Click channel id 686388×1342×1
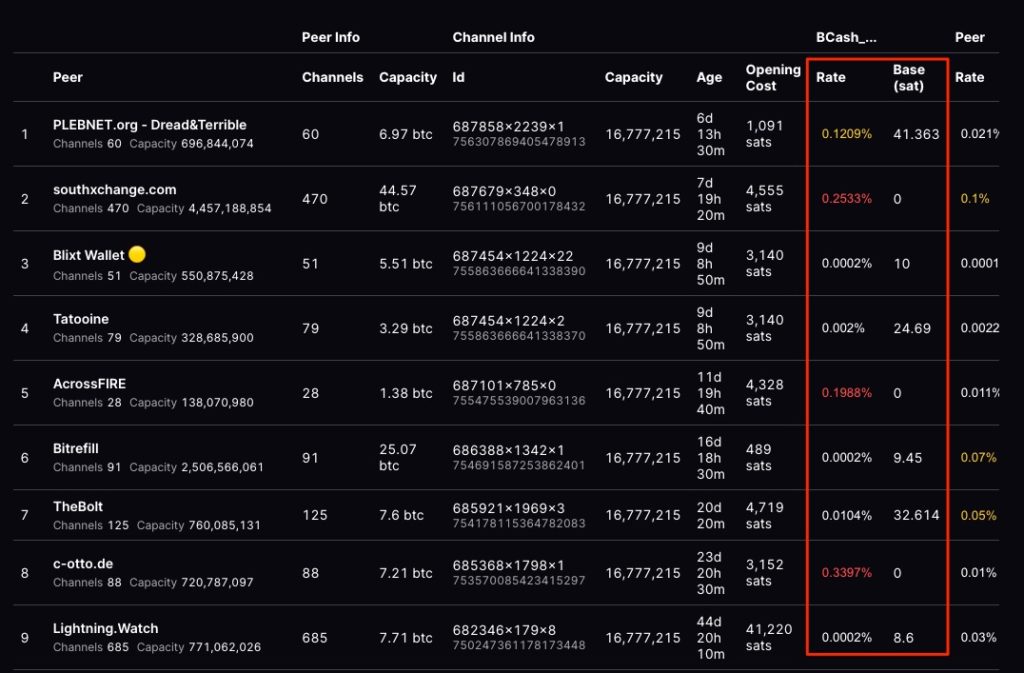Viewport: 1024px width, 673px height. point(508,450)
